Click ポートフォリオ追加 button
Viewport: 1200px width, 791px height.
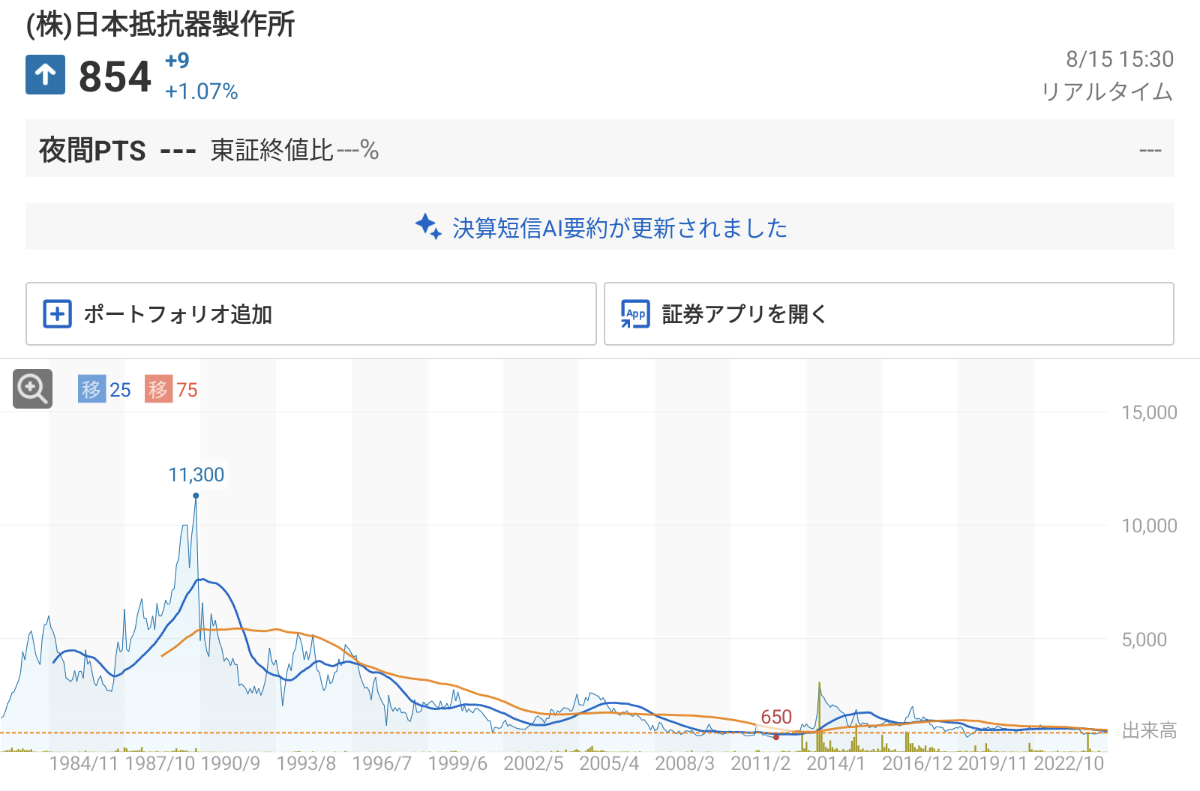pos(310,314)
